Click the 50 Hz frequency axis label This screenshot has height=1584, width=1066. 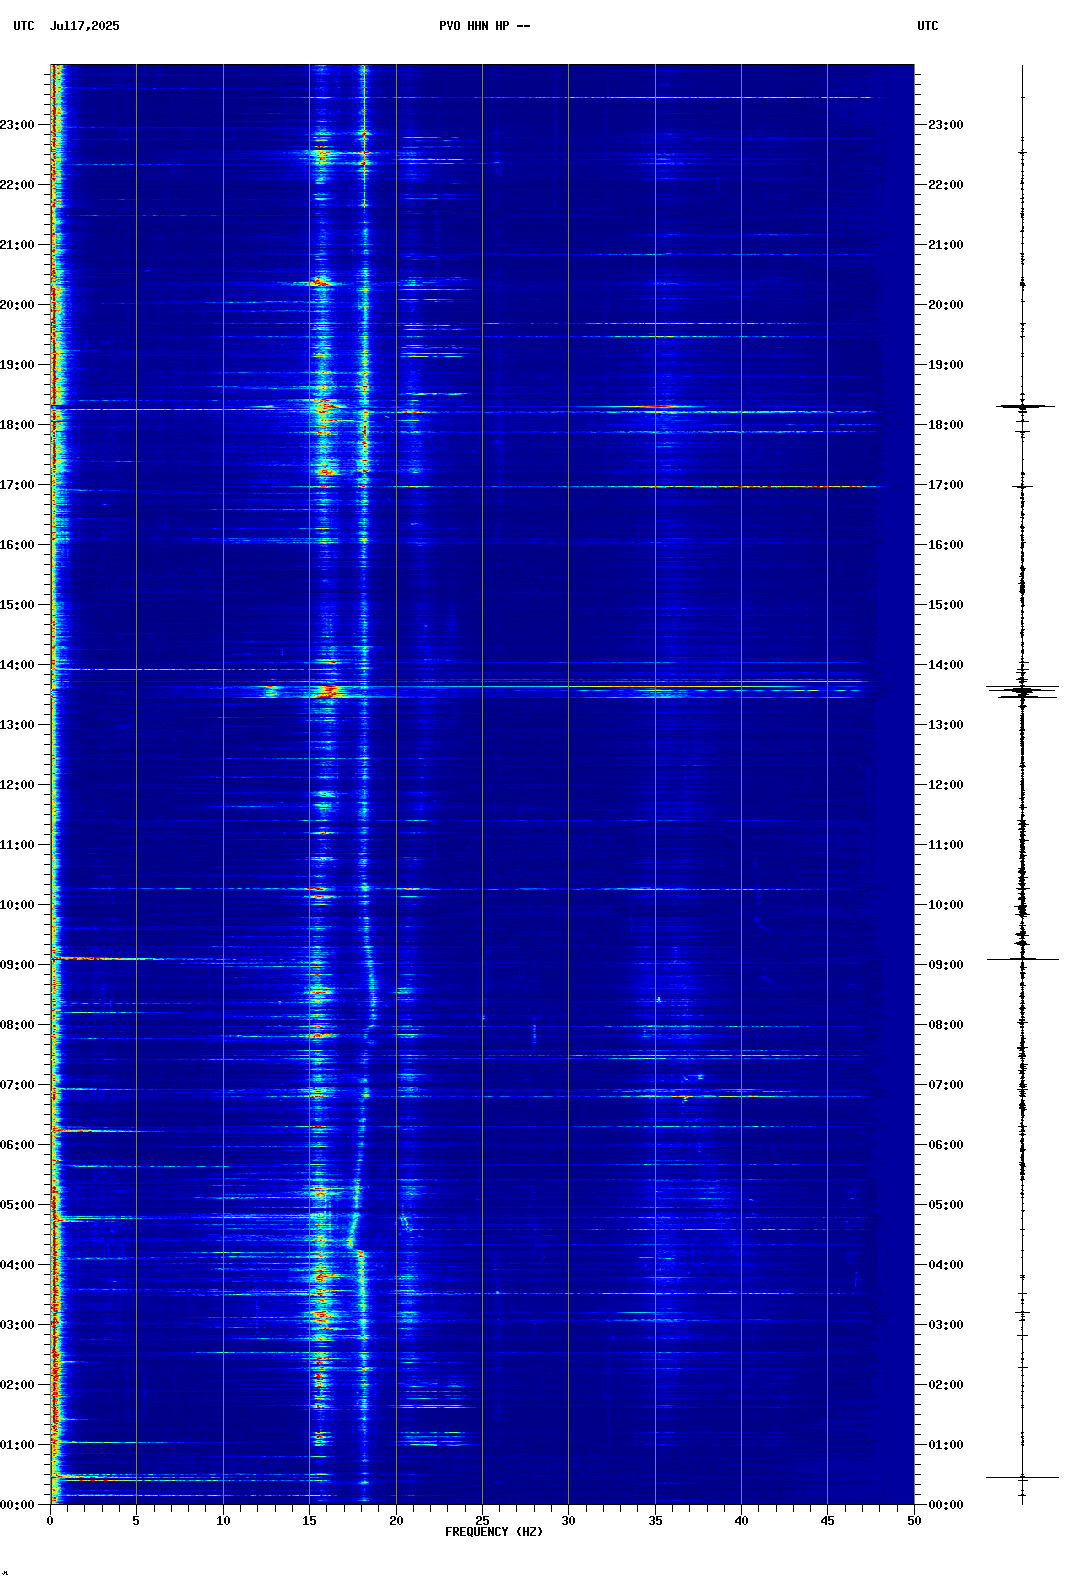(x=914, y=1521)
